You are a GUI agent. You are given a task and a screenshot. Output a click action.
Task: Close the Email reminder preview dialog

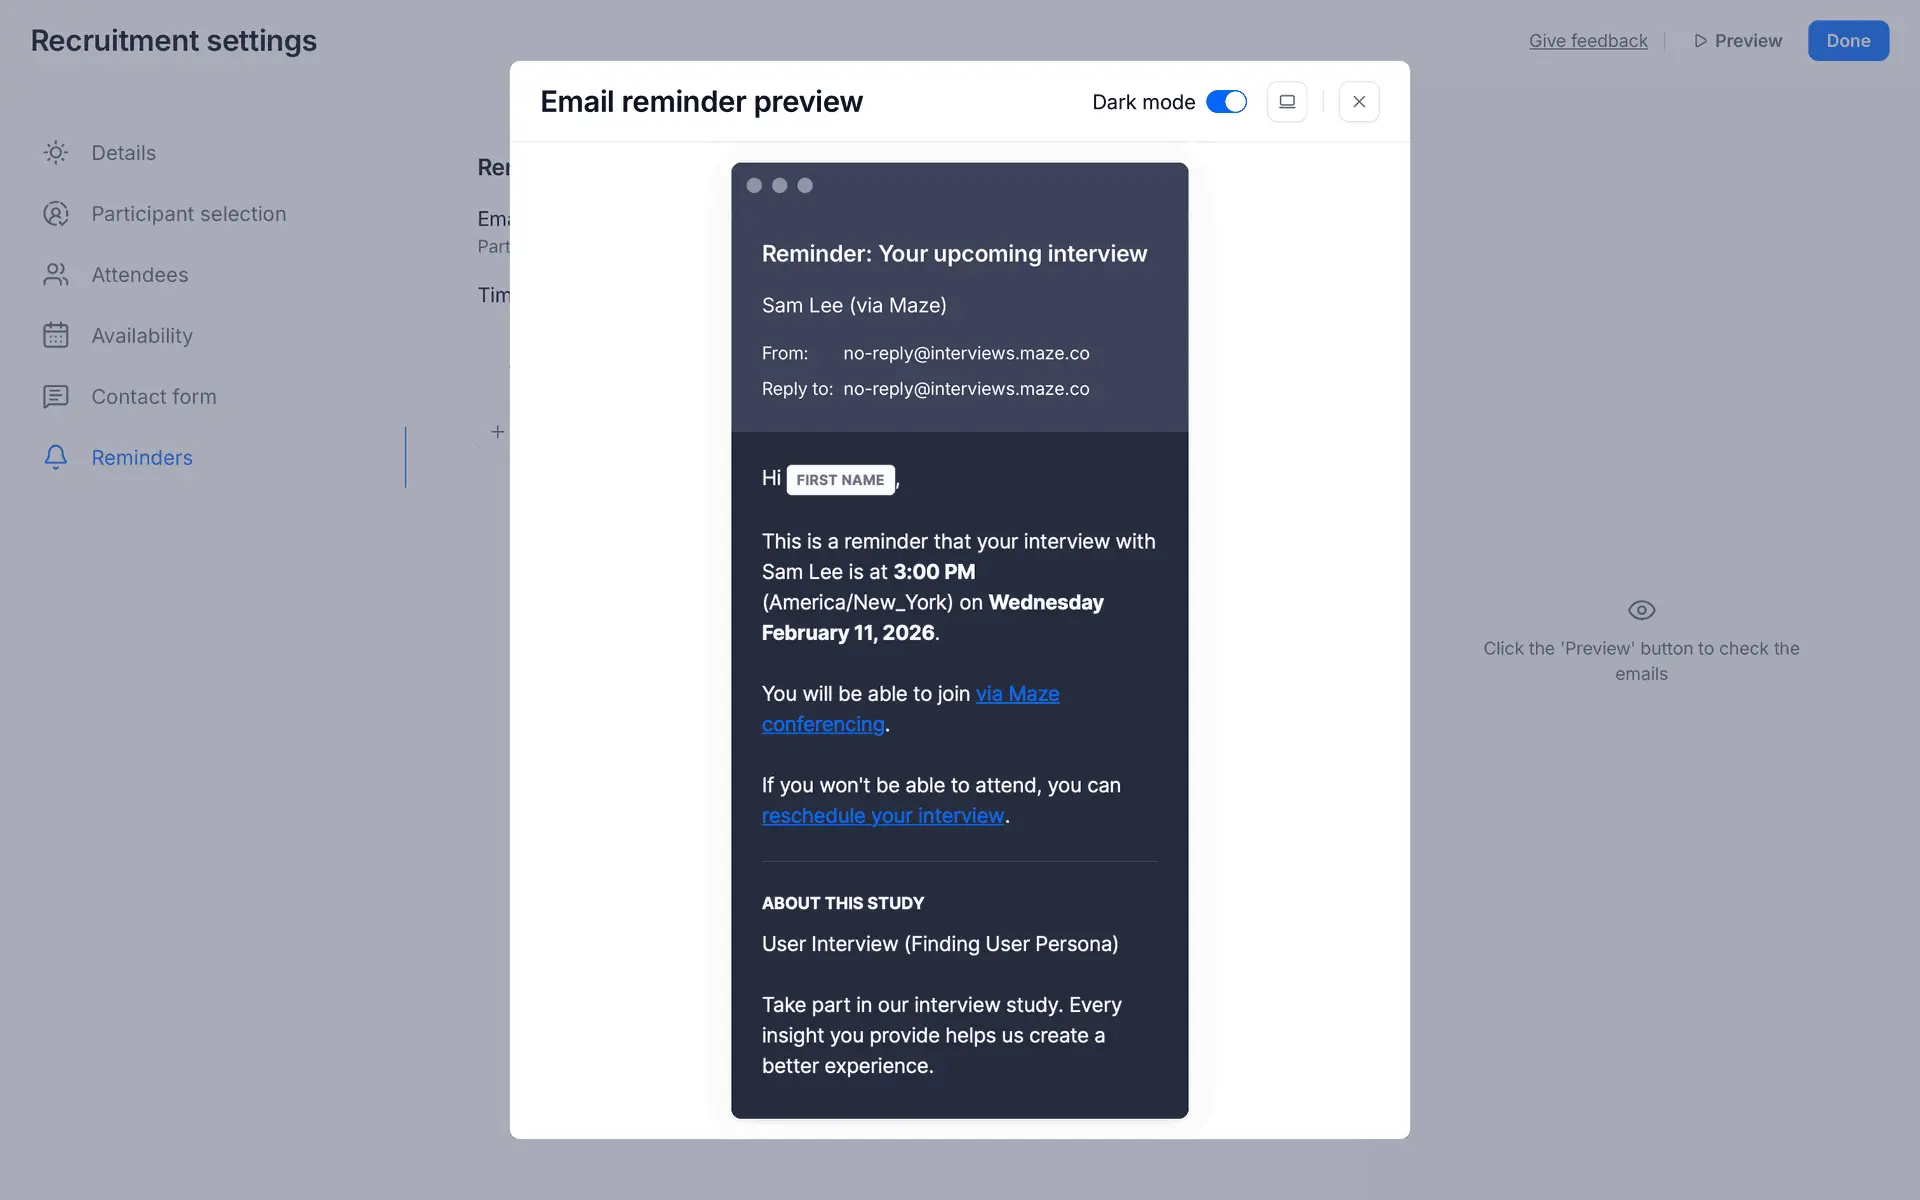point(1358,102)
